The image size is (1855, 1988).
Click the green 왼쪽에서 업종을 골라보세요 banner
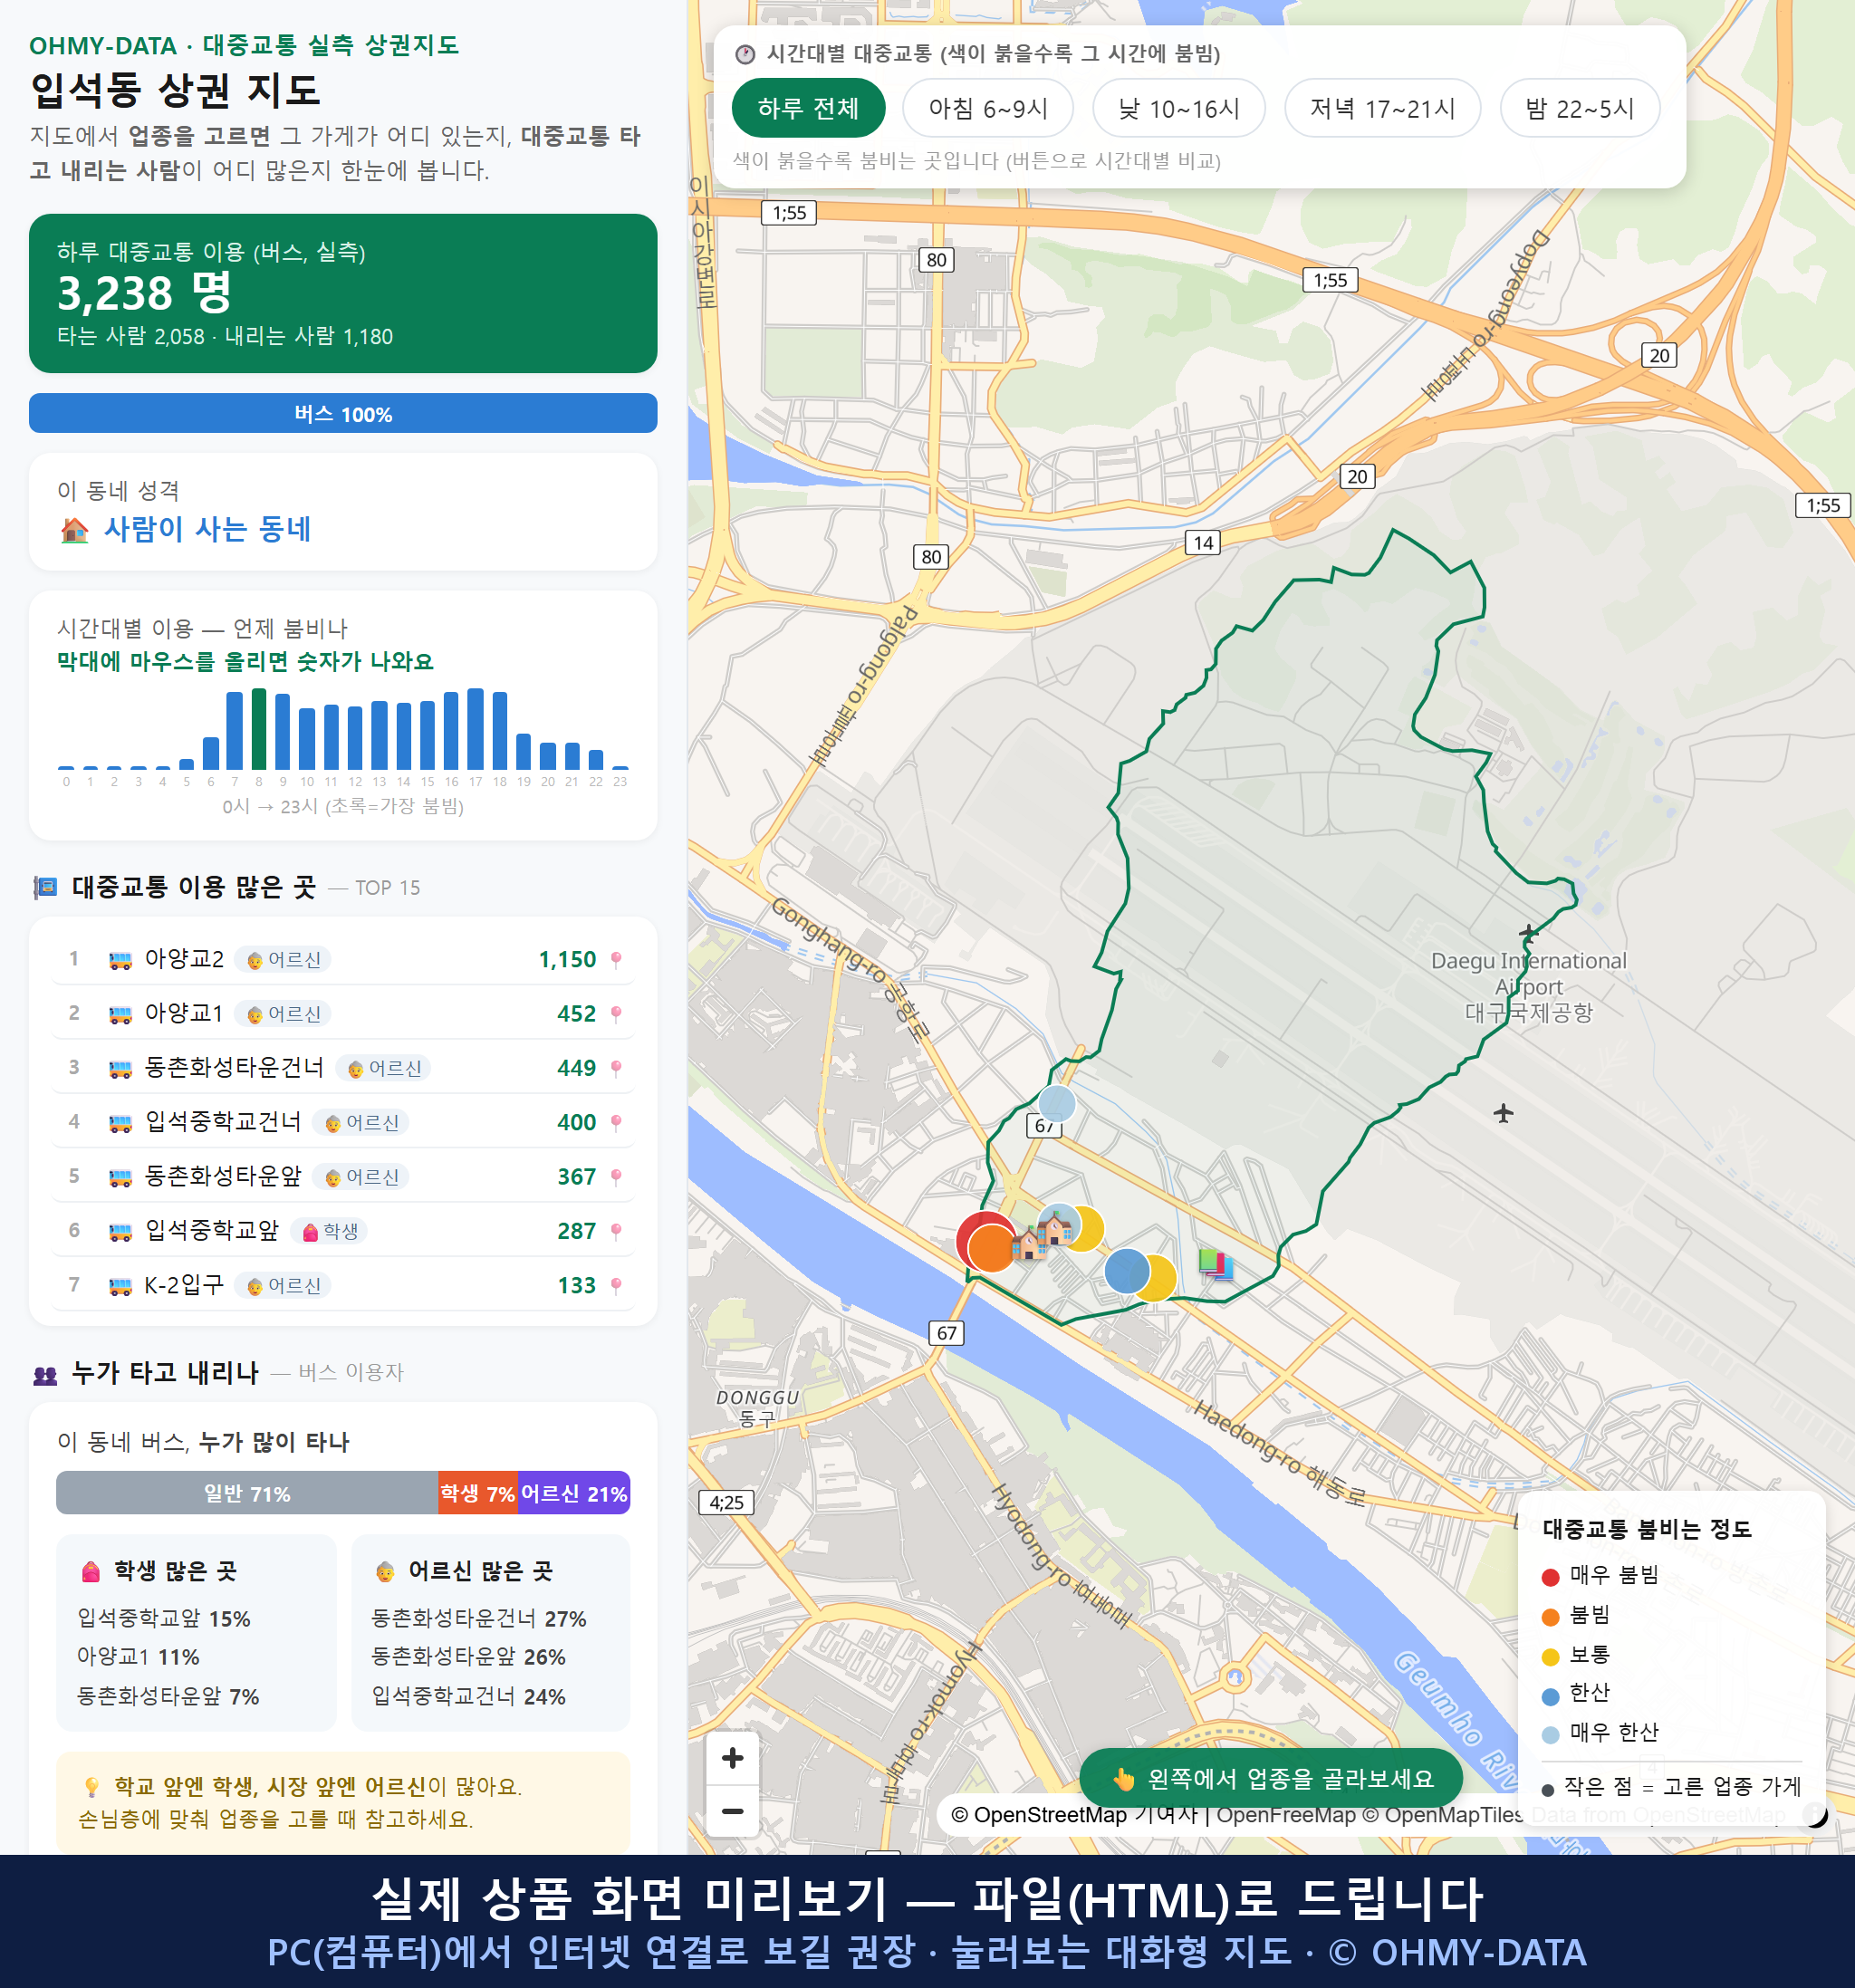(1271, 1779)
